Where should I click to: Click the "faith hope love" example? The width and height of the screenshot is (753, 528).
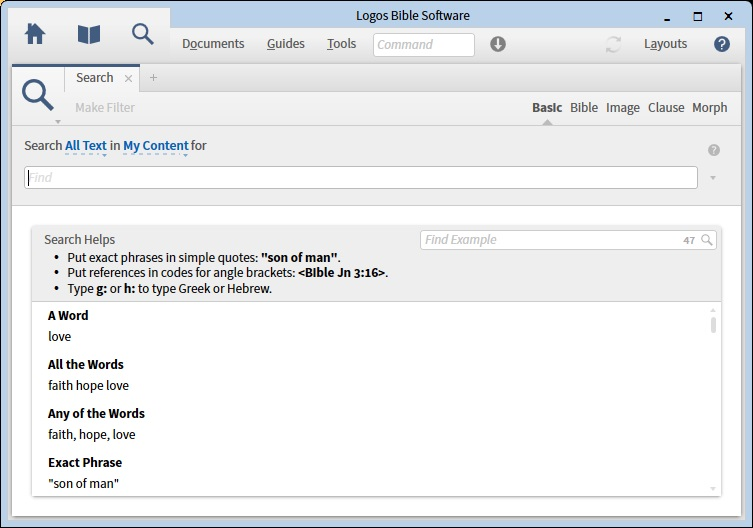88,386
